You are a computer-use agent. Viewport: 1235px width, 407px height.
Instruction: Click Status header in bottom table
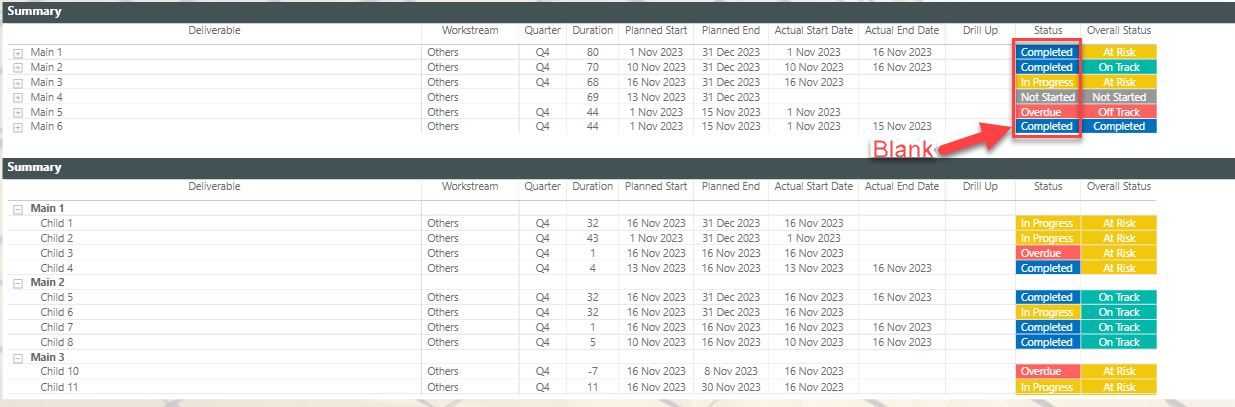tap(1048, 186)
